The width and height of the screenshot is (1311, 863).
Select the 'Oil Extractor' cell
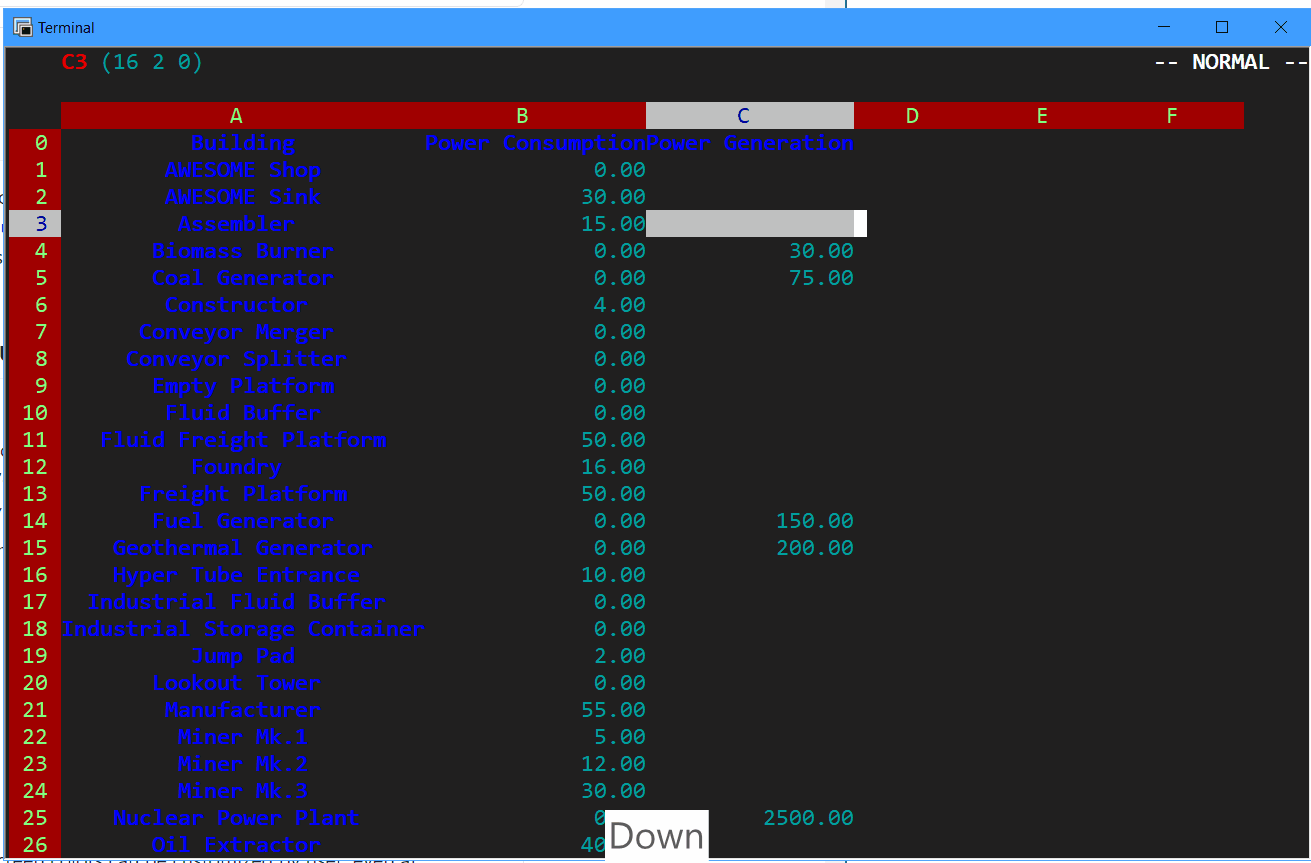[236, 845]
